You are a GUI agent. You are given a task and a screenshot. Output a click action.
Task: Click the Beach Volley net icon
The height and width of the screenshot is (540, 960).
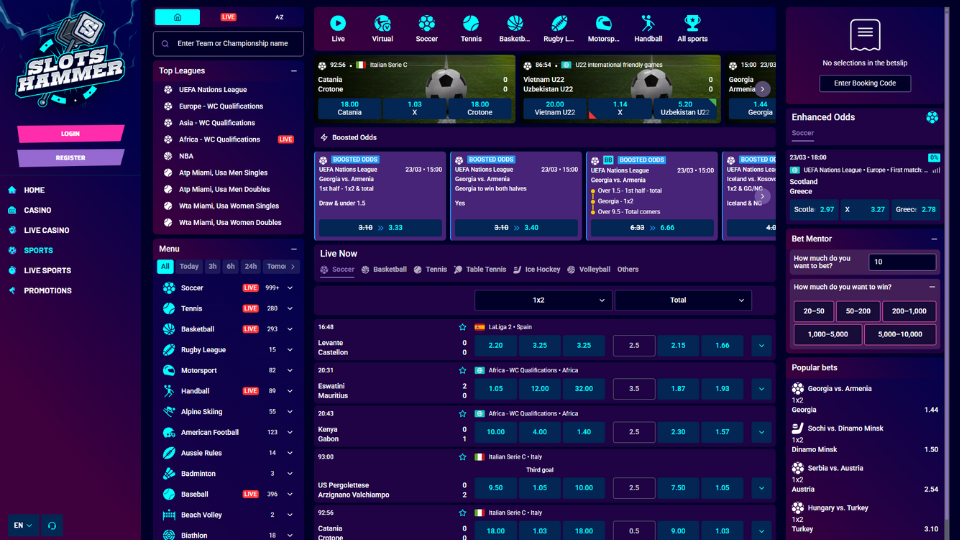(x=169, y=515)
